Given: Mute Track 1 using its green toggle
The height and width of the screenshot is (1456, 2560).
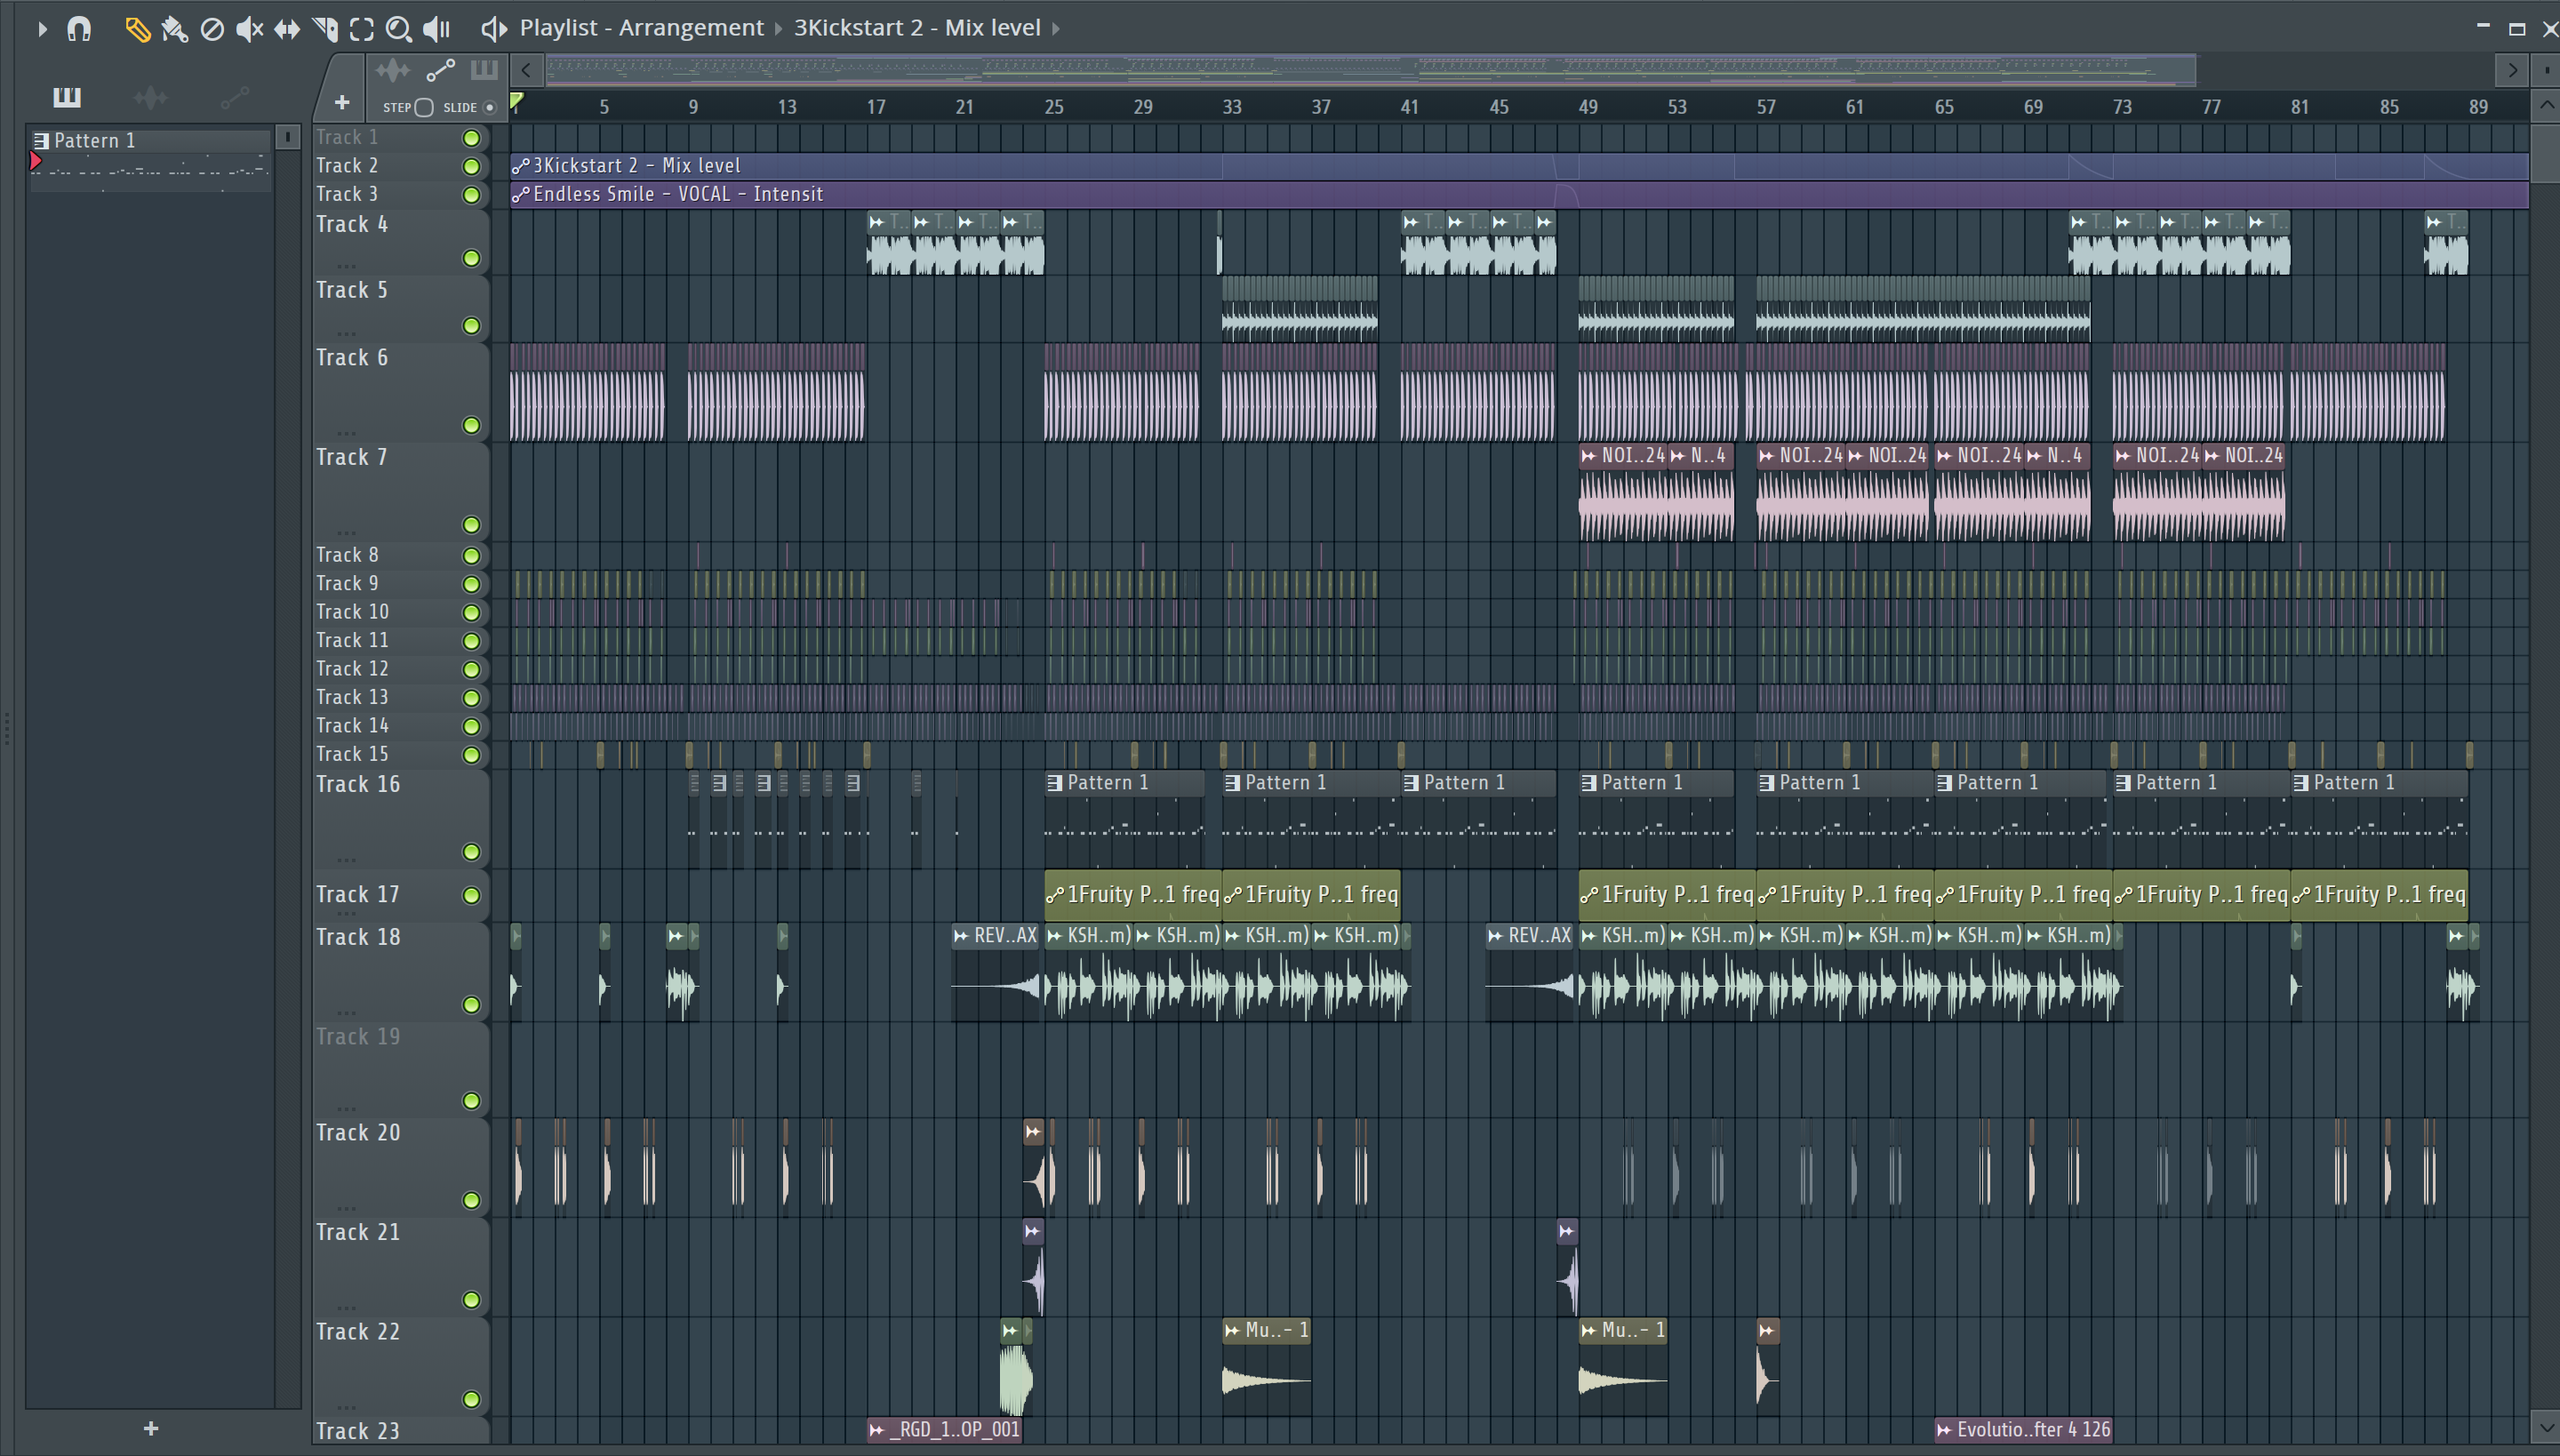Looking at the screenshot, I should click(x=471, y=138).
